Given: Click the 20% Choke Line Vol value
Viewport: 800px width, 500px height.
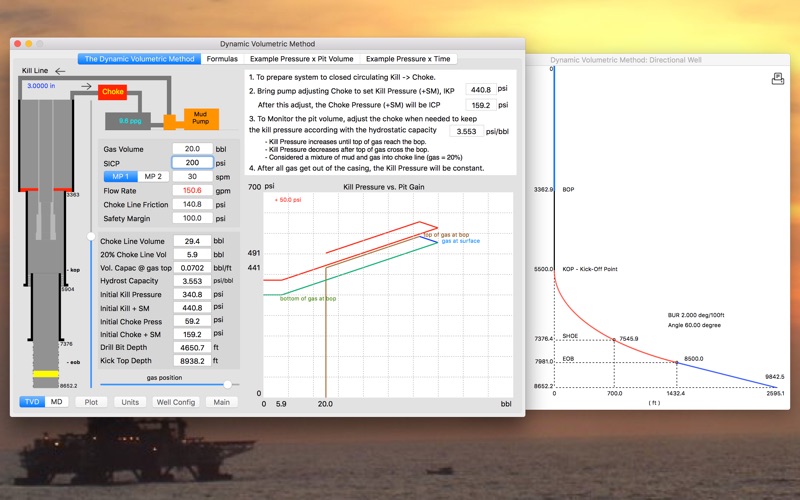Looking at the screenshot, I should (192, 254).
